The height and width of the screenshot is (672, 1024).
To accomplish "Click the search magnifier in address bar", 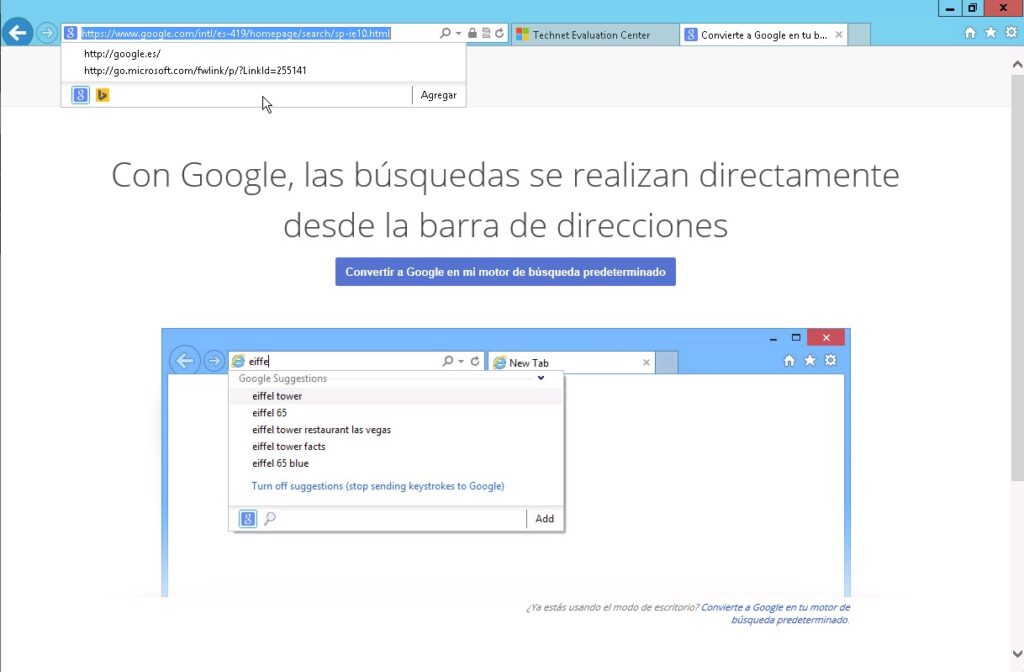I will point(445,33).
